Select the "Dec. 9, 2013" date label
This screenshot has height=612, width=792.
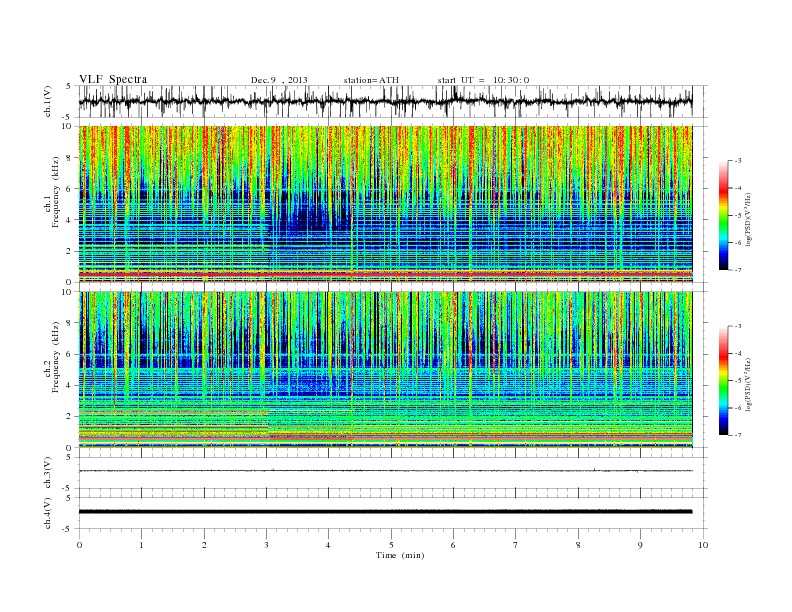[279, 80]
